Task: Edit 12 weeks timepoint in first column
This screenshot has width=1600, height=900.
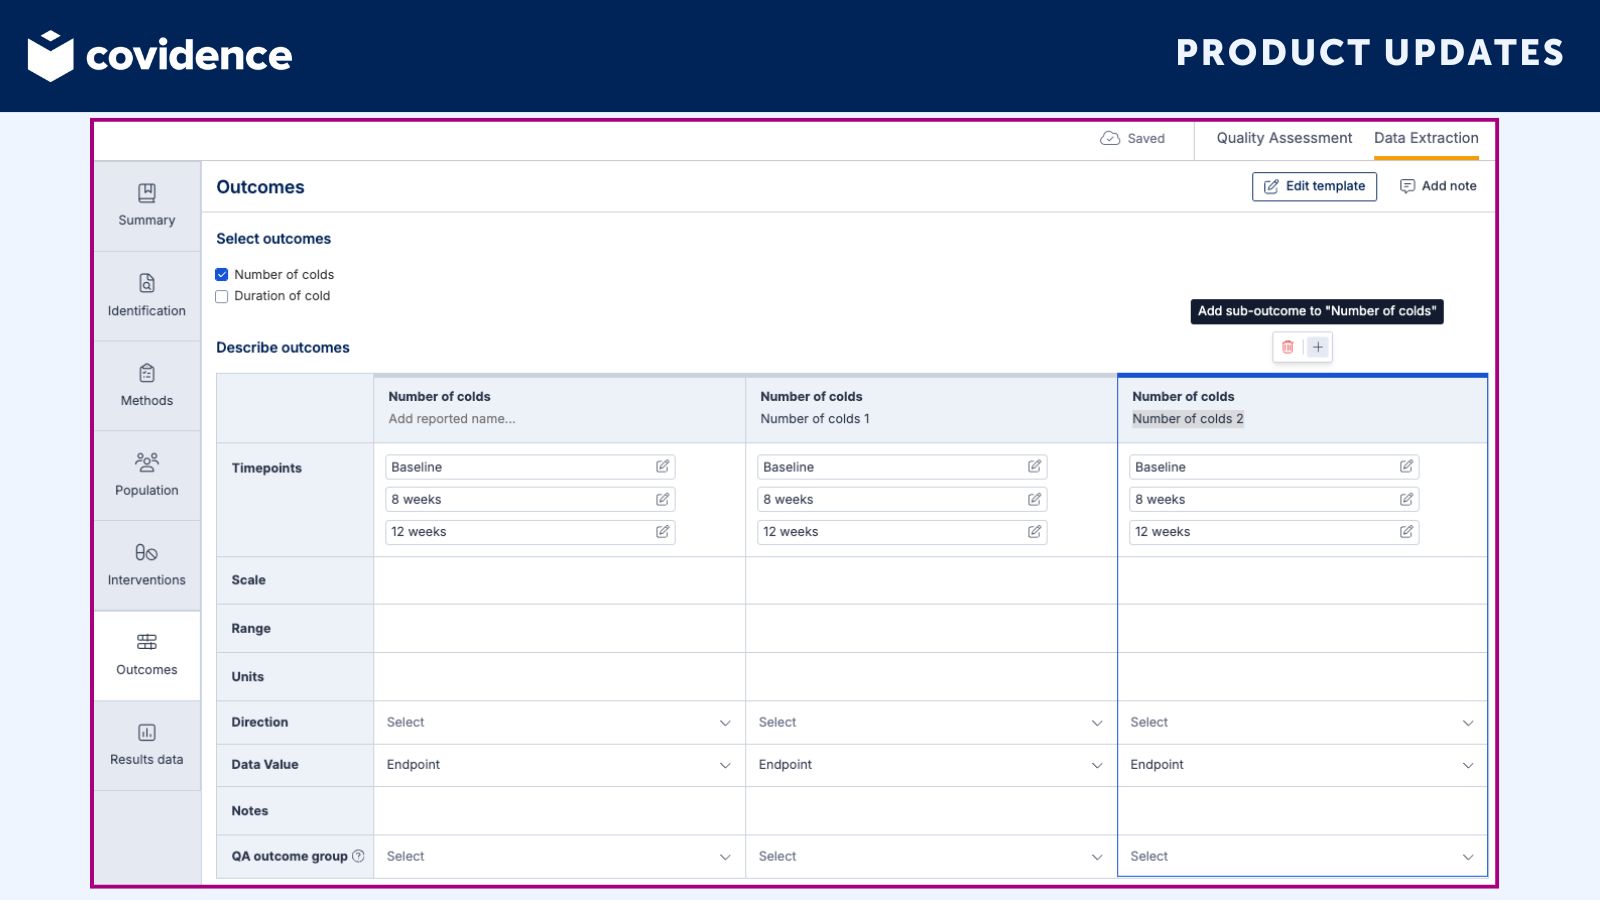Action: coord(662,532)
